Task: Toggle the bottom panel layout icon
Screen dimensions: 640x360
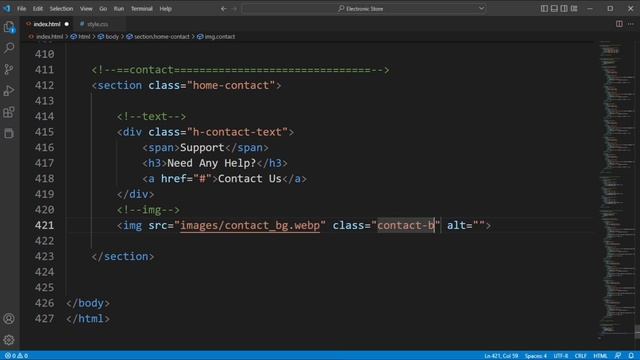Action: 554,9
